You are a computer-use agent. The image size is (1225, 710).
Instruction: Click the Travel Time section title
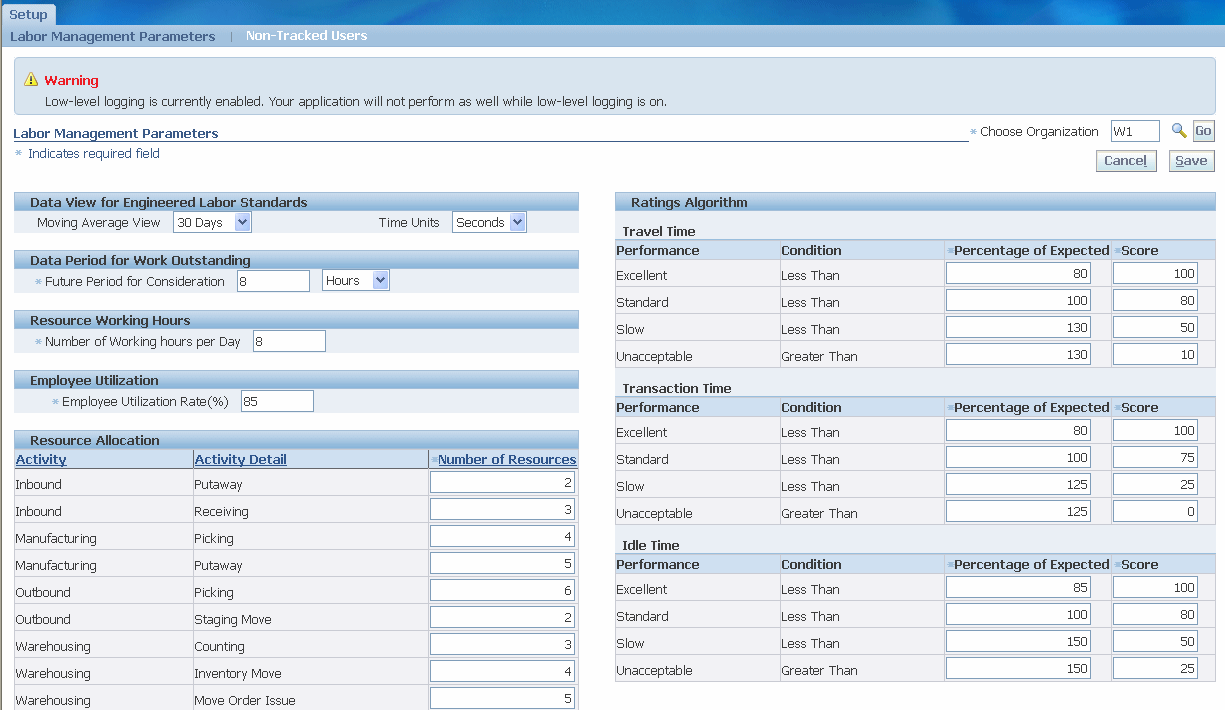(x=659, y=231)
